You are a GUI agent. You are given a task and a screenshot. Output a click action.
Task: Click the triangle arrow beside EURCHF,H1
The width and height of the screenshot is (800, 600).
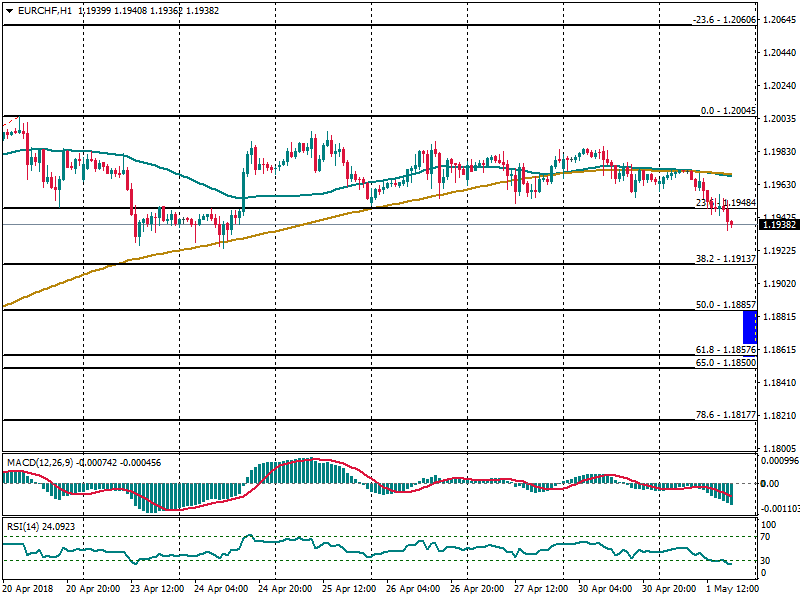click(x=8, y=10)
